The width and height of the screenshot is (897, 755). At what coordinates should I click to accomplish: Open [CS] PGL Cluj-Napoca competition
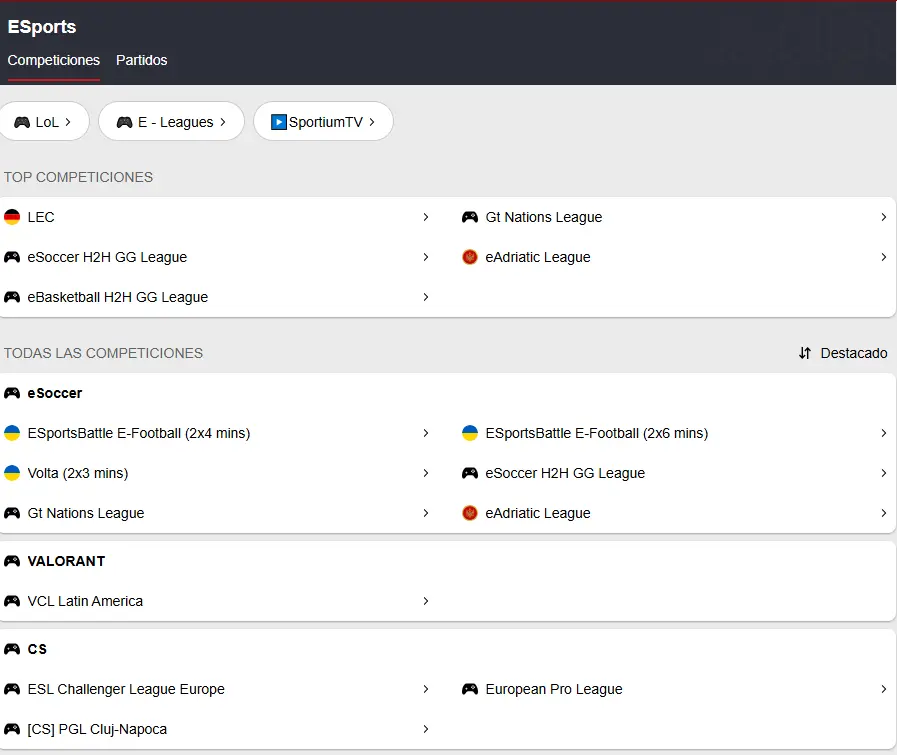coord(97,729)
